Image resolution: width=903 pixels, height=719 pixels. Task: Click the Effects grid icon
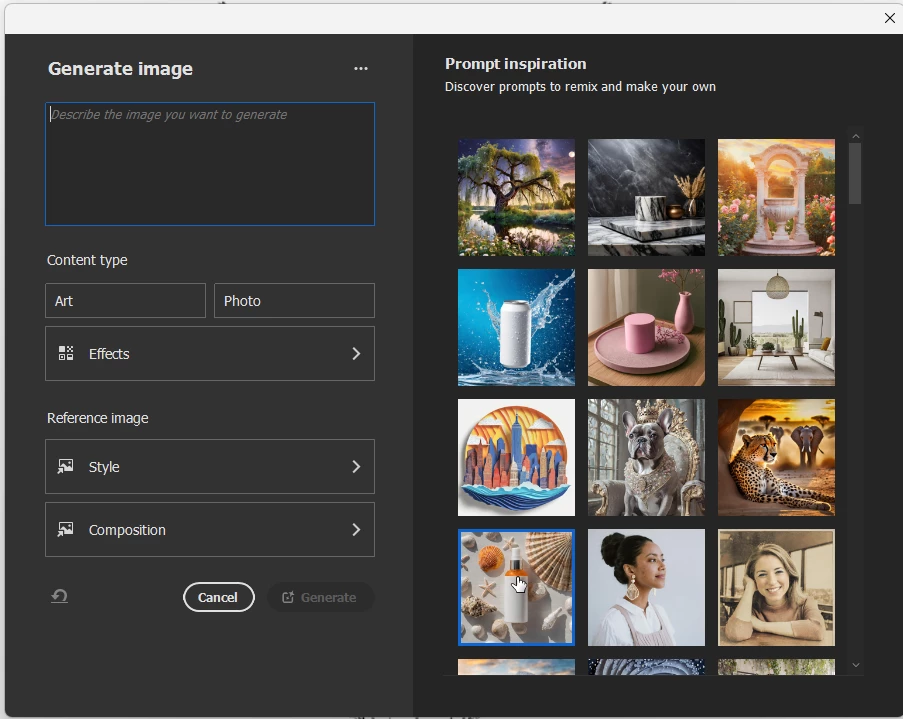pos(66,353)
